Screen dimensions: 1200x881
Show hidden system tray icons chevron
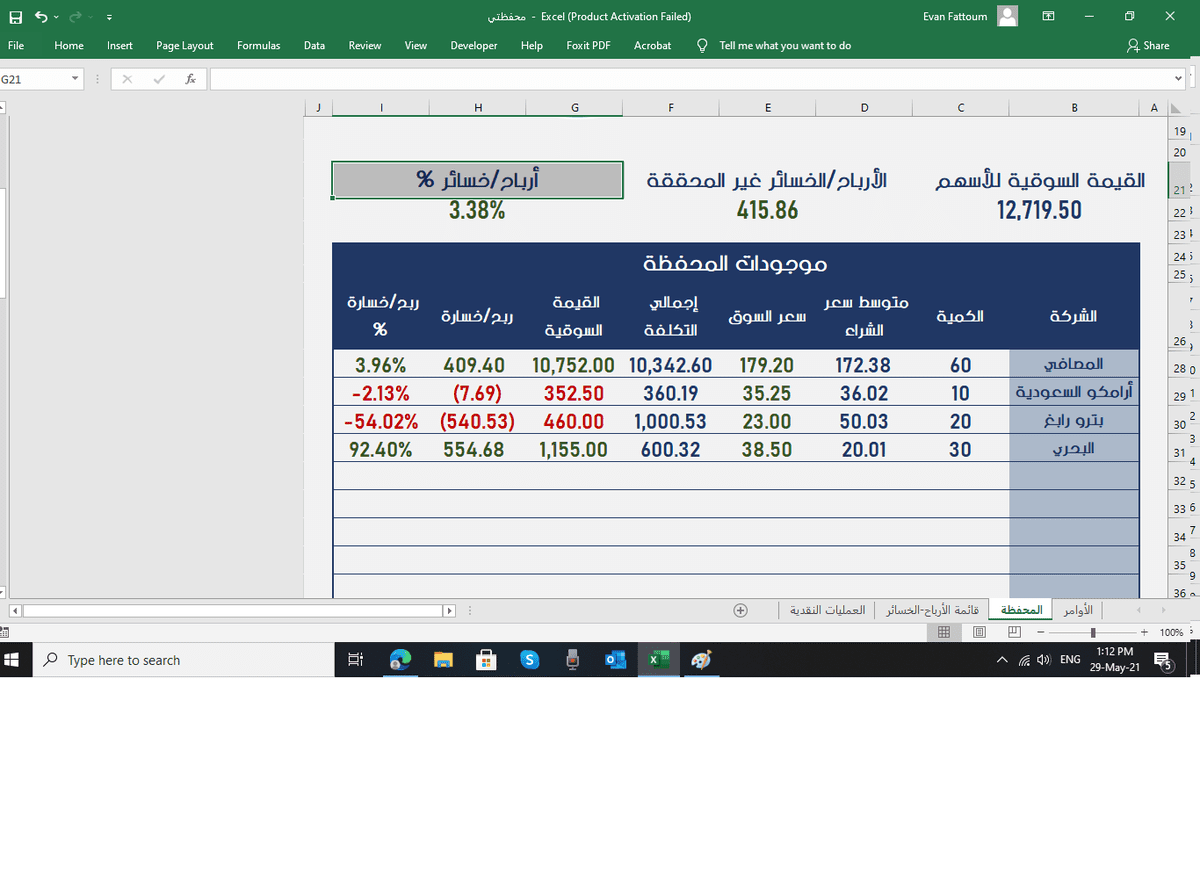click(1002, 660)
